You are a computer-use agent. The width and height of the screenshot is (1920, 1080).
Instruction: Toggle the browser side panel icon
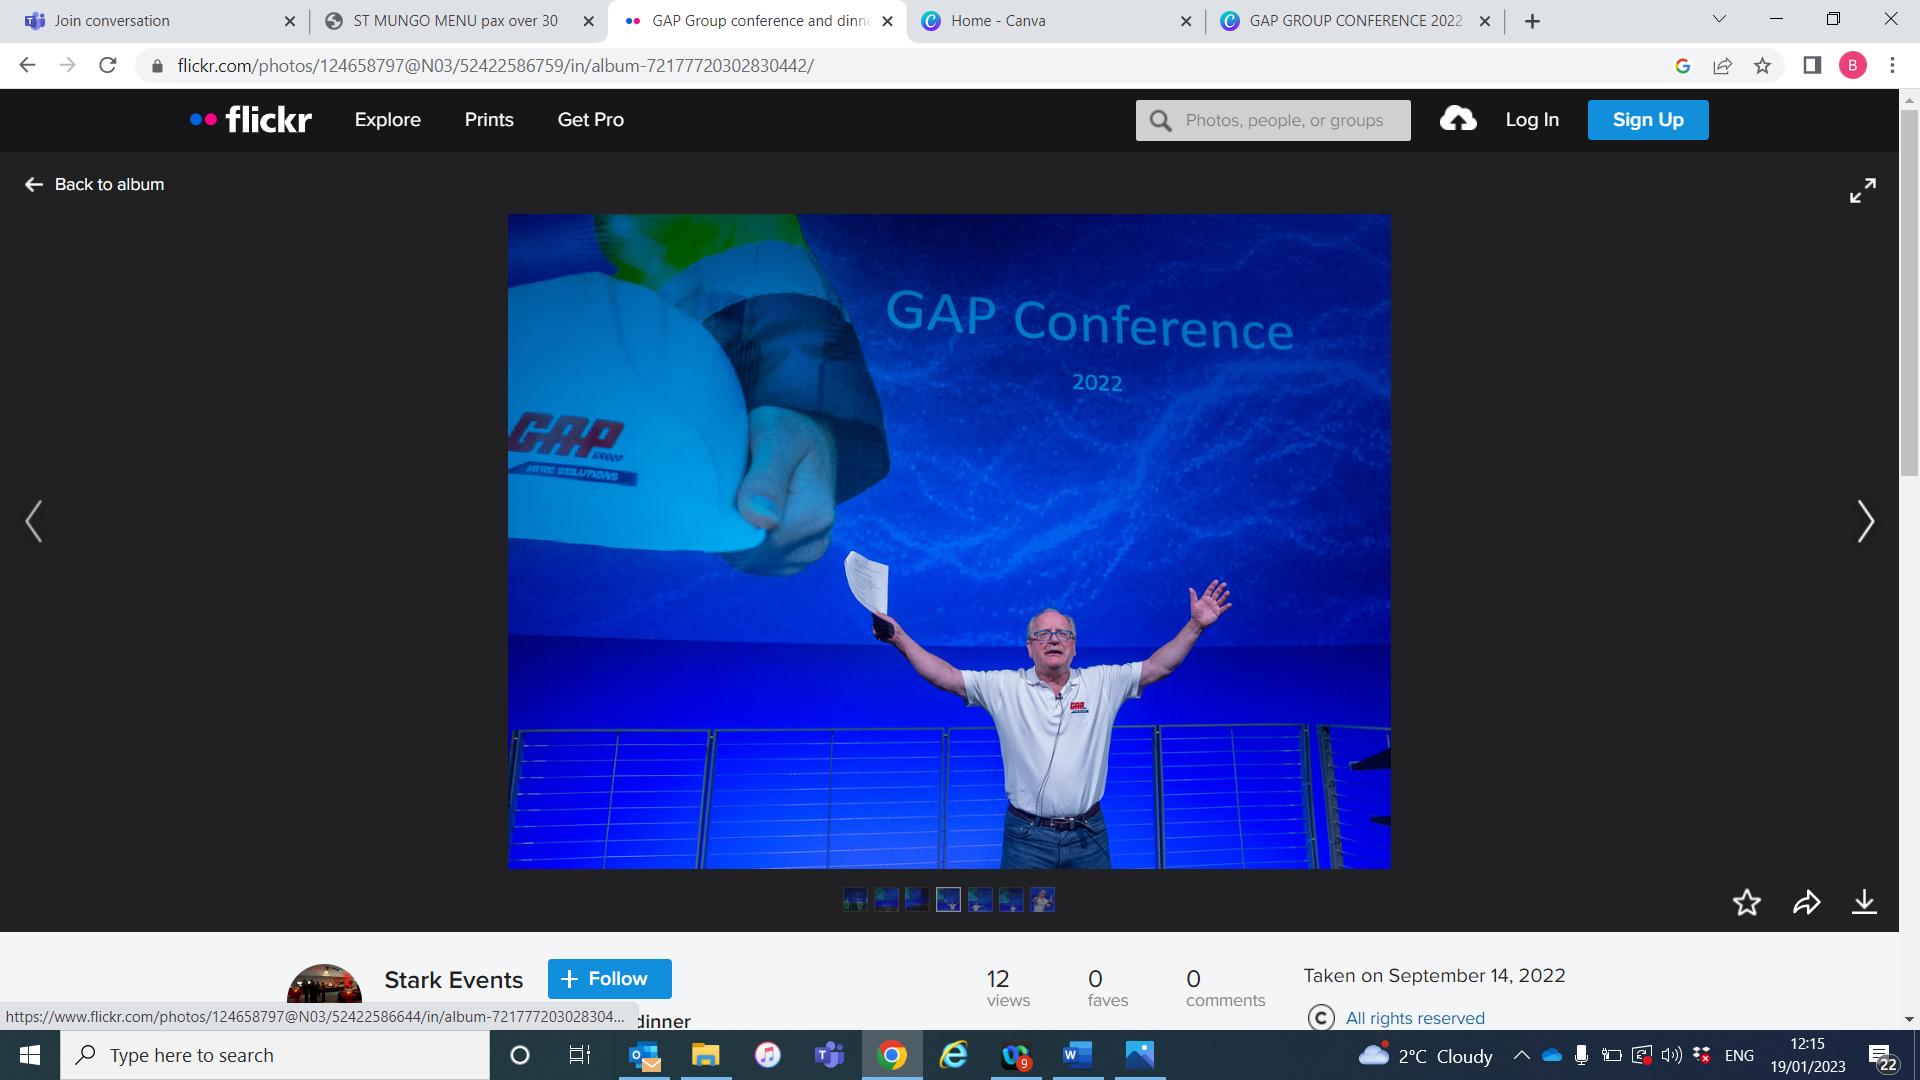click(x=1812, y=66)
